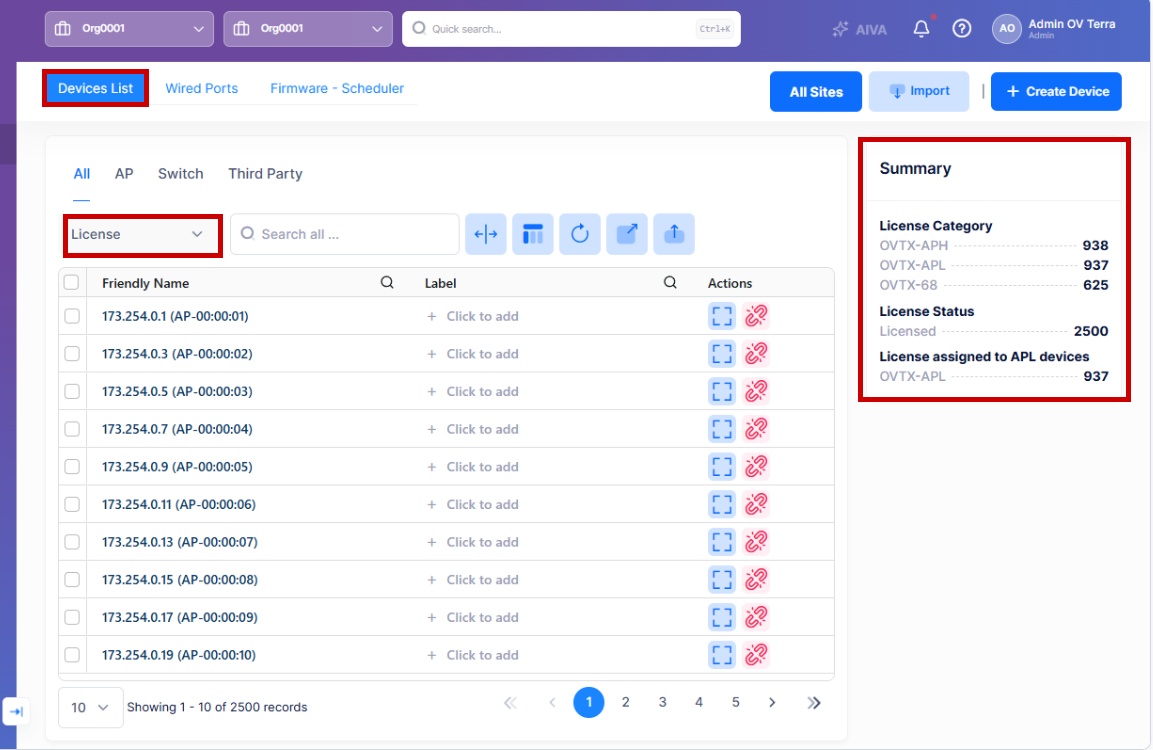
Task: Click the Licensed count 2500
Action: (x=1090, y=331)
